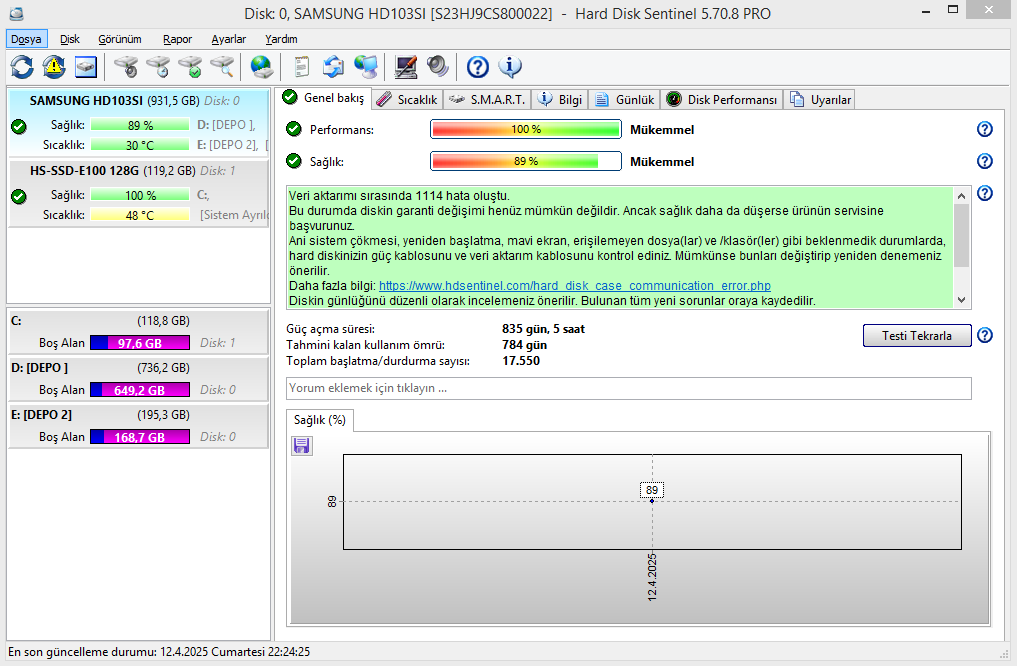Click the E: 168,7 GB free space bar
Screen dimensions: 1017x666
(x=140, y=437)
